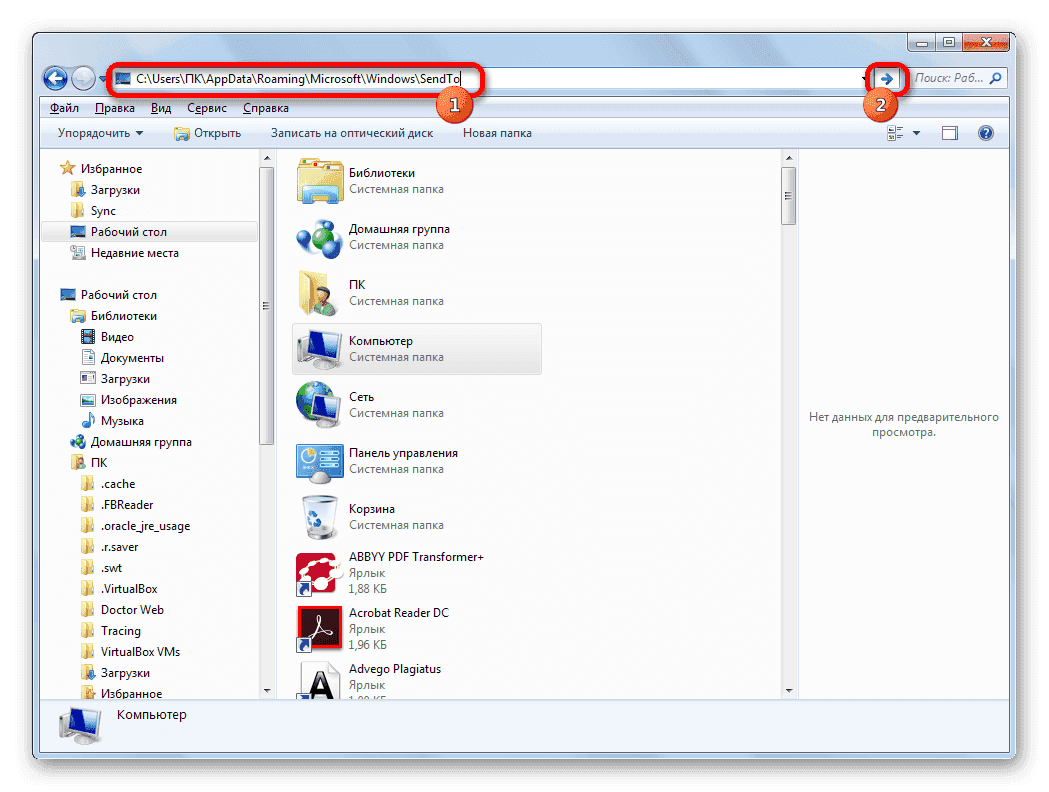This screenshot has height=792, width=1049.
Task: Select the Acrobat Reader DC shortcut icon
Action: coord(320,629)
